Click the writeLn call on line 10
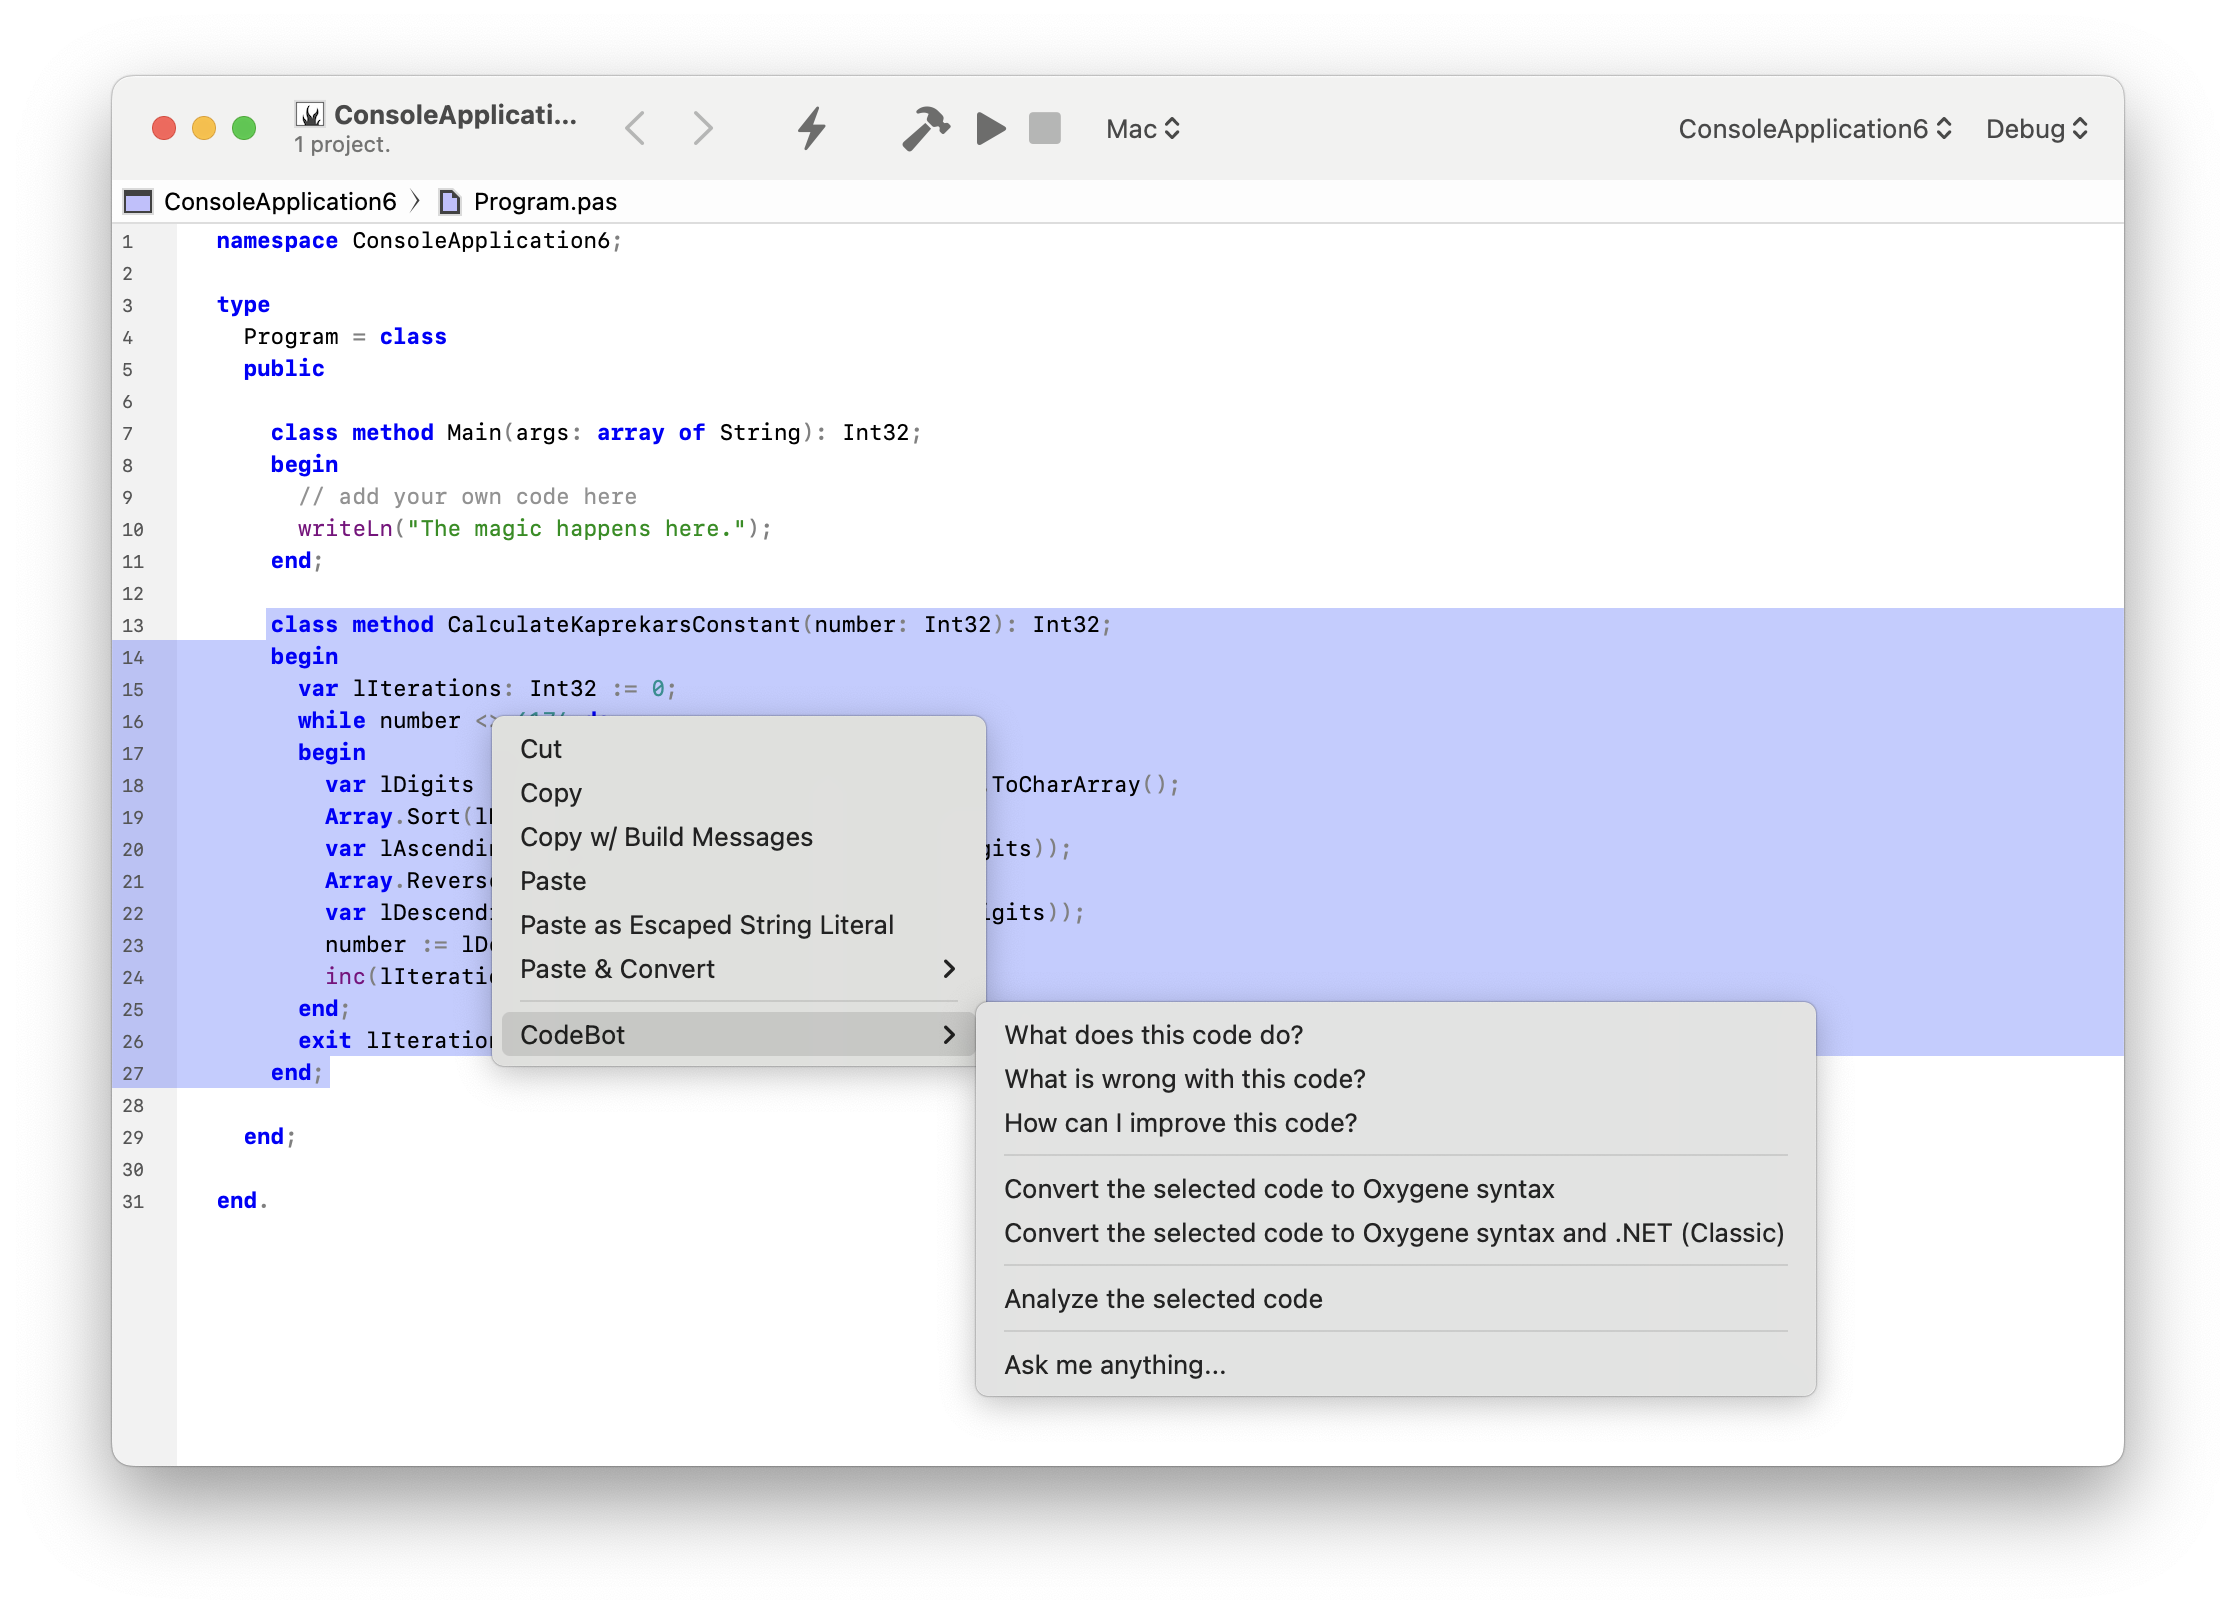The width and height of the screenshot is (2236, 1614). pos(345,529)
